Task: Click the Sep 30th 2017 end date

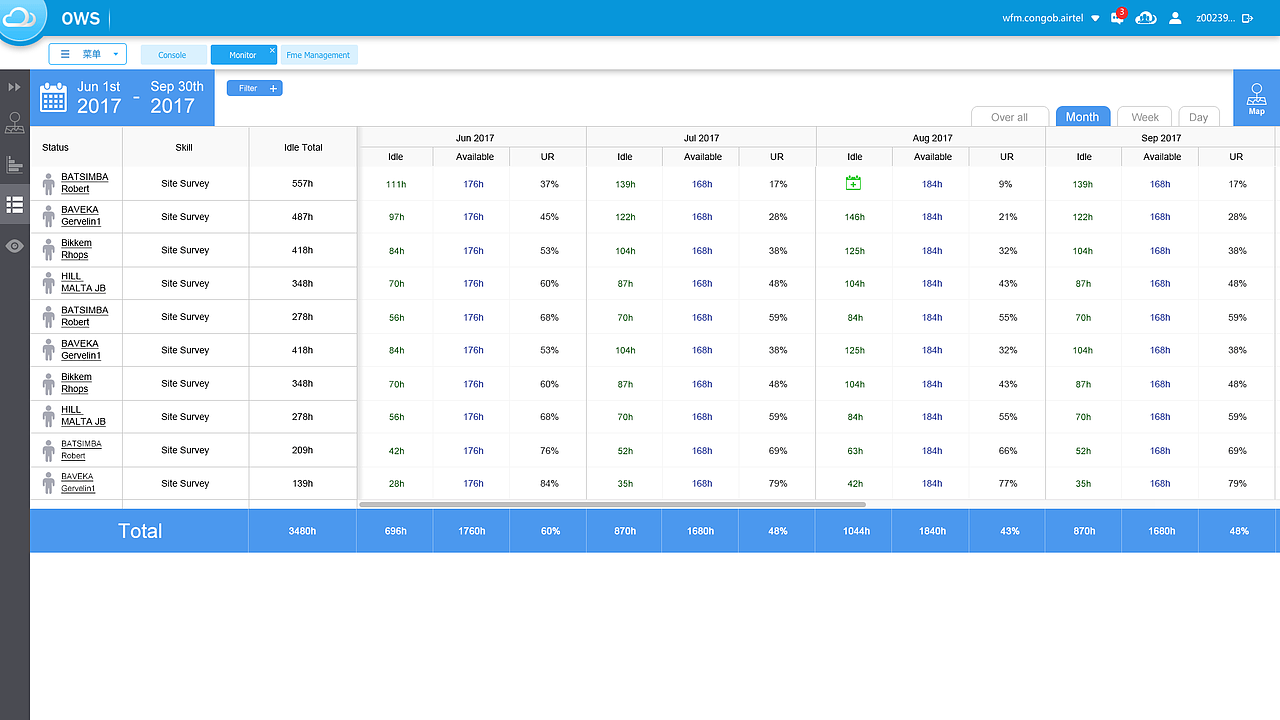Action: click(x=177, y=97)
